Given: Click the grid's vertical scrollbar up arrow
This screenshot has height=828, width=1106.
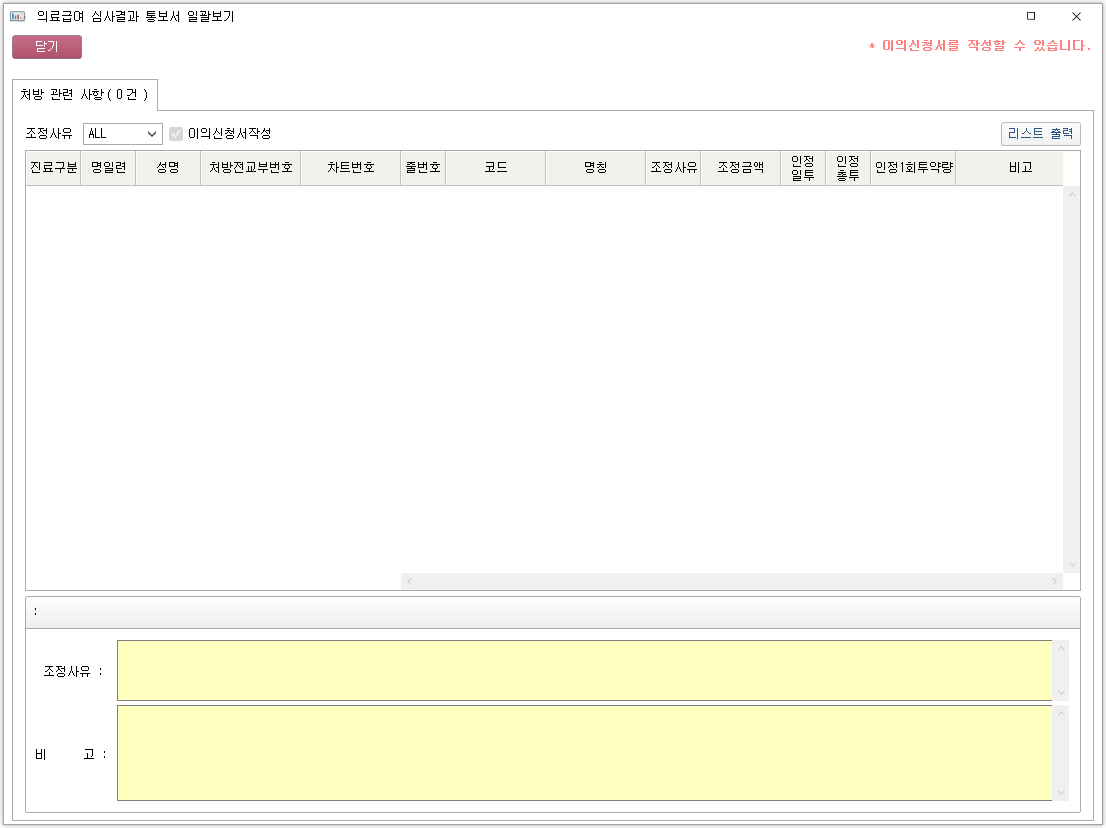Looking at the screenshot, I should (x=1072, y=194).
